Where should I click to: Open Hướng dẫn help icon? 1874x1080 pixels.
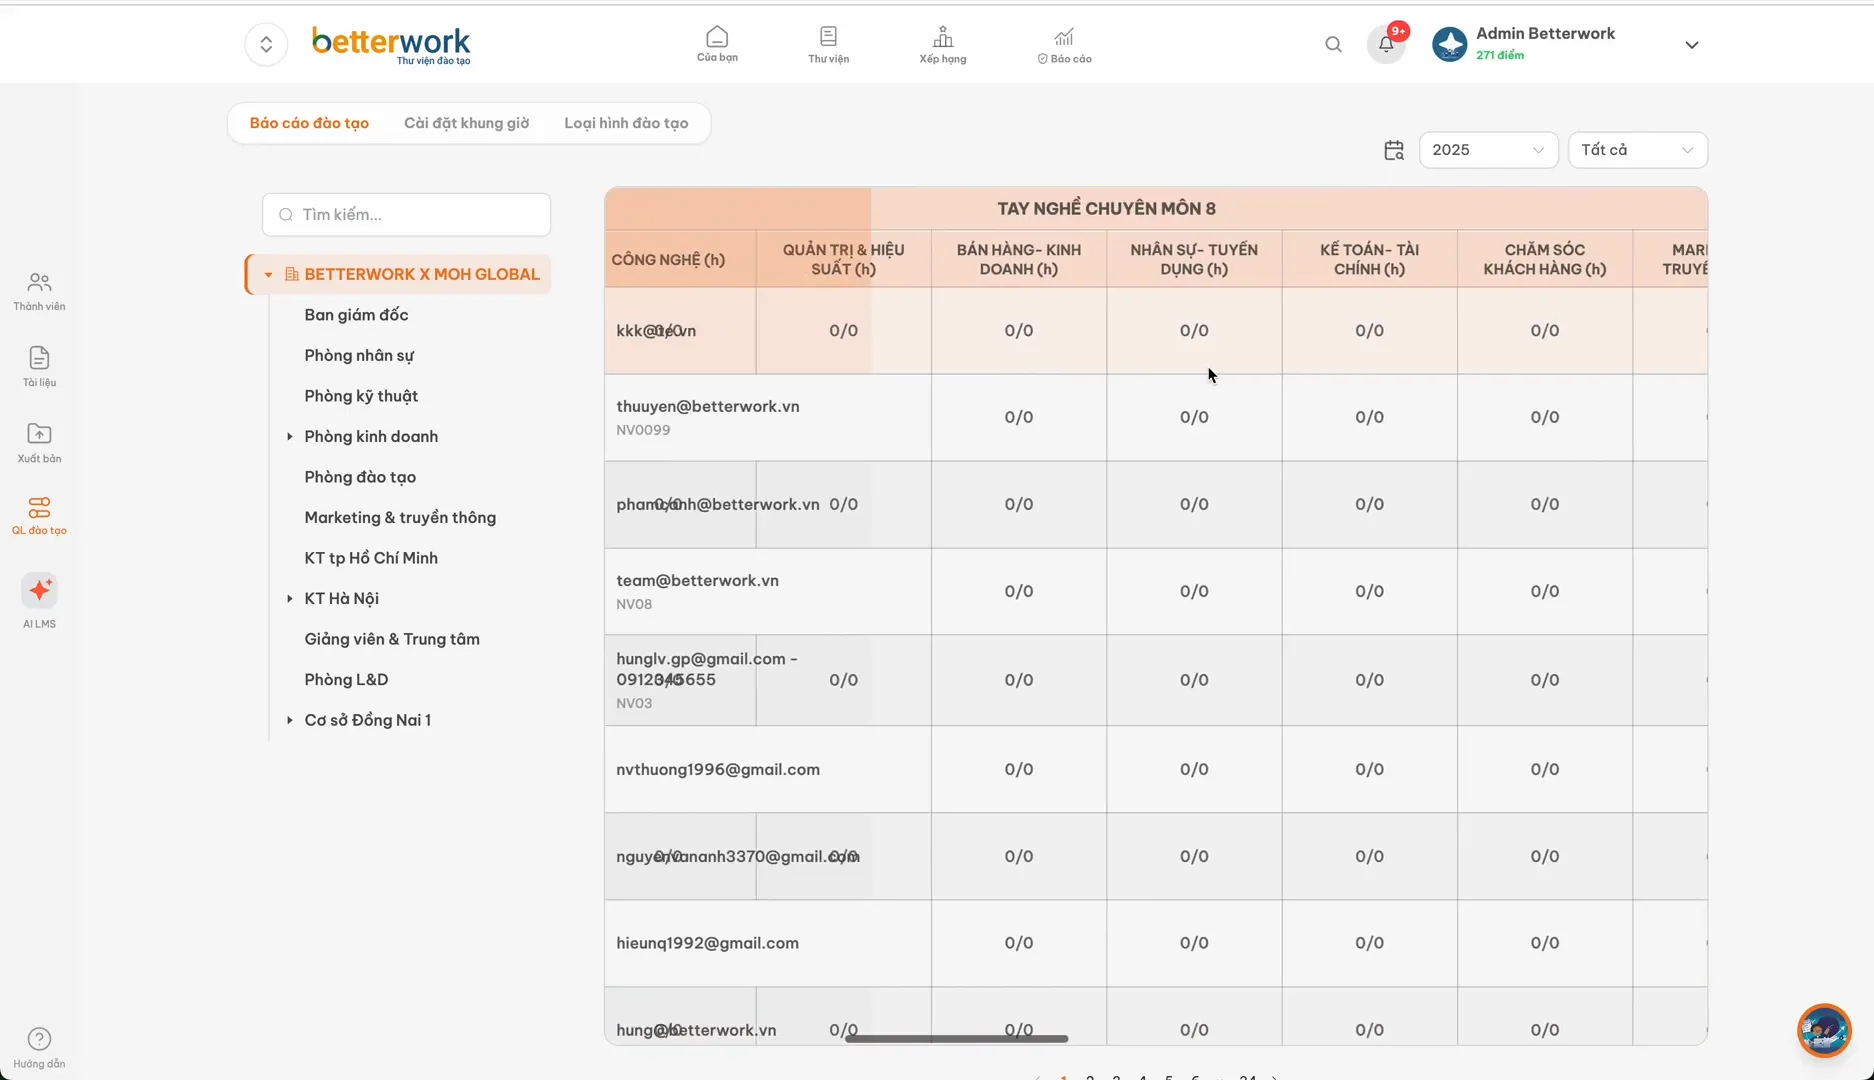tap(39, 1048)
